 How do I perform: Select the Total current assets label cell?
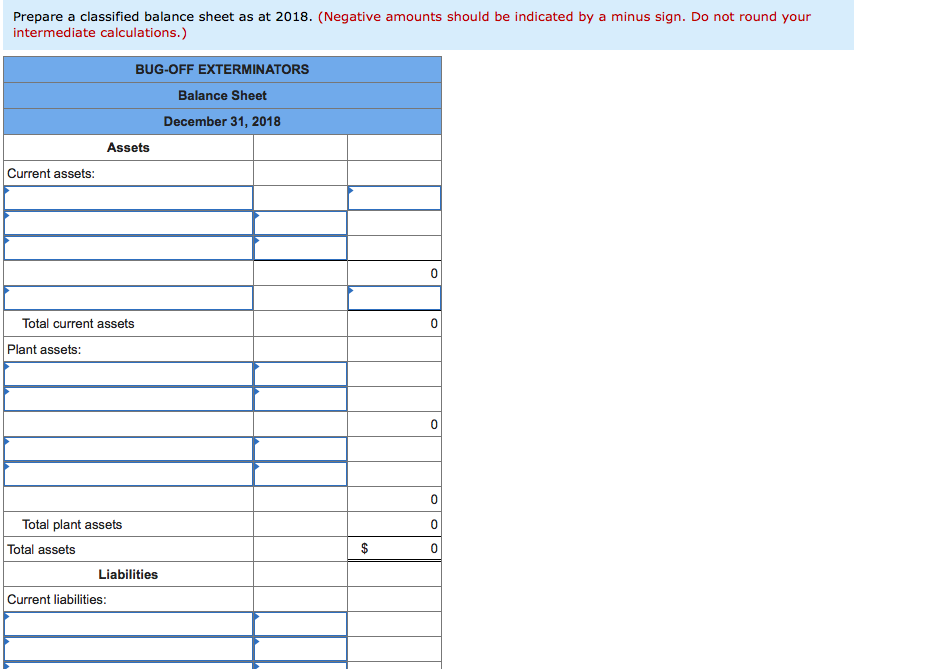(128, 323)
